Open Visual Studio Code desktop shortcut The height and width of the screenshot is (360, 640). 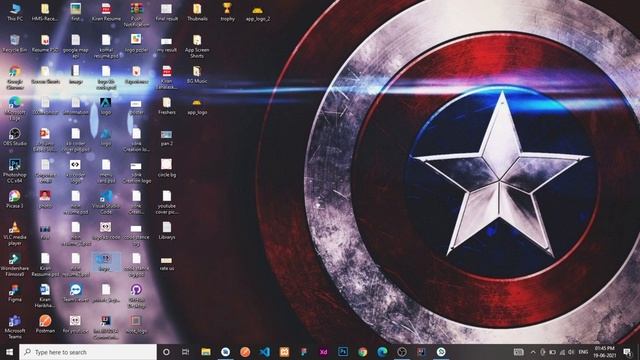click(x=106, y=202)
